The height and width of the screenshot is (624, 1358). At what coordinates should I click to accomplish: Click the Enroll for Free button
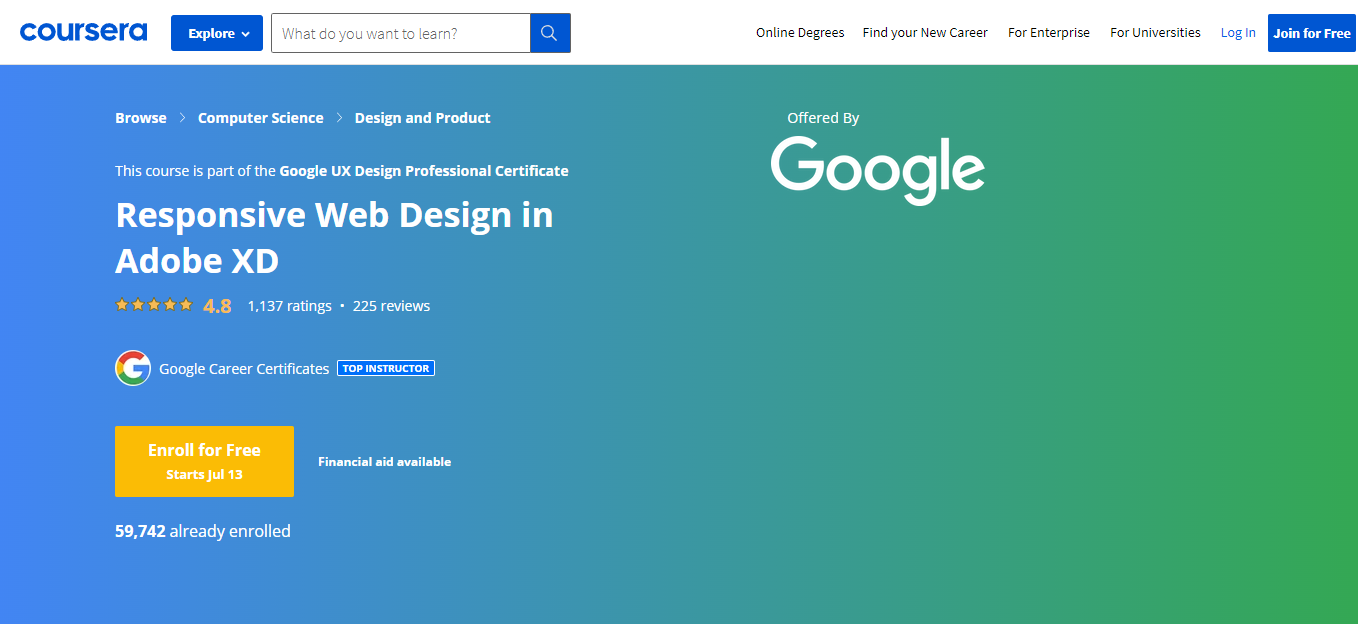204,461
